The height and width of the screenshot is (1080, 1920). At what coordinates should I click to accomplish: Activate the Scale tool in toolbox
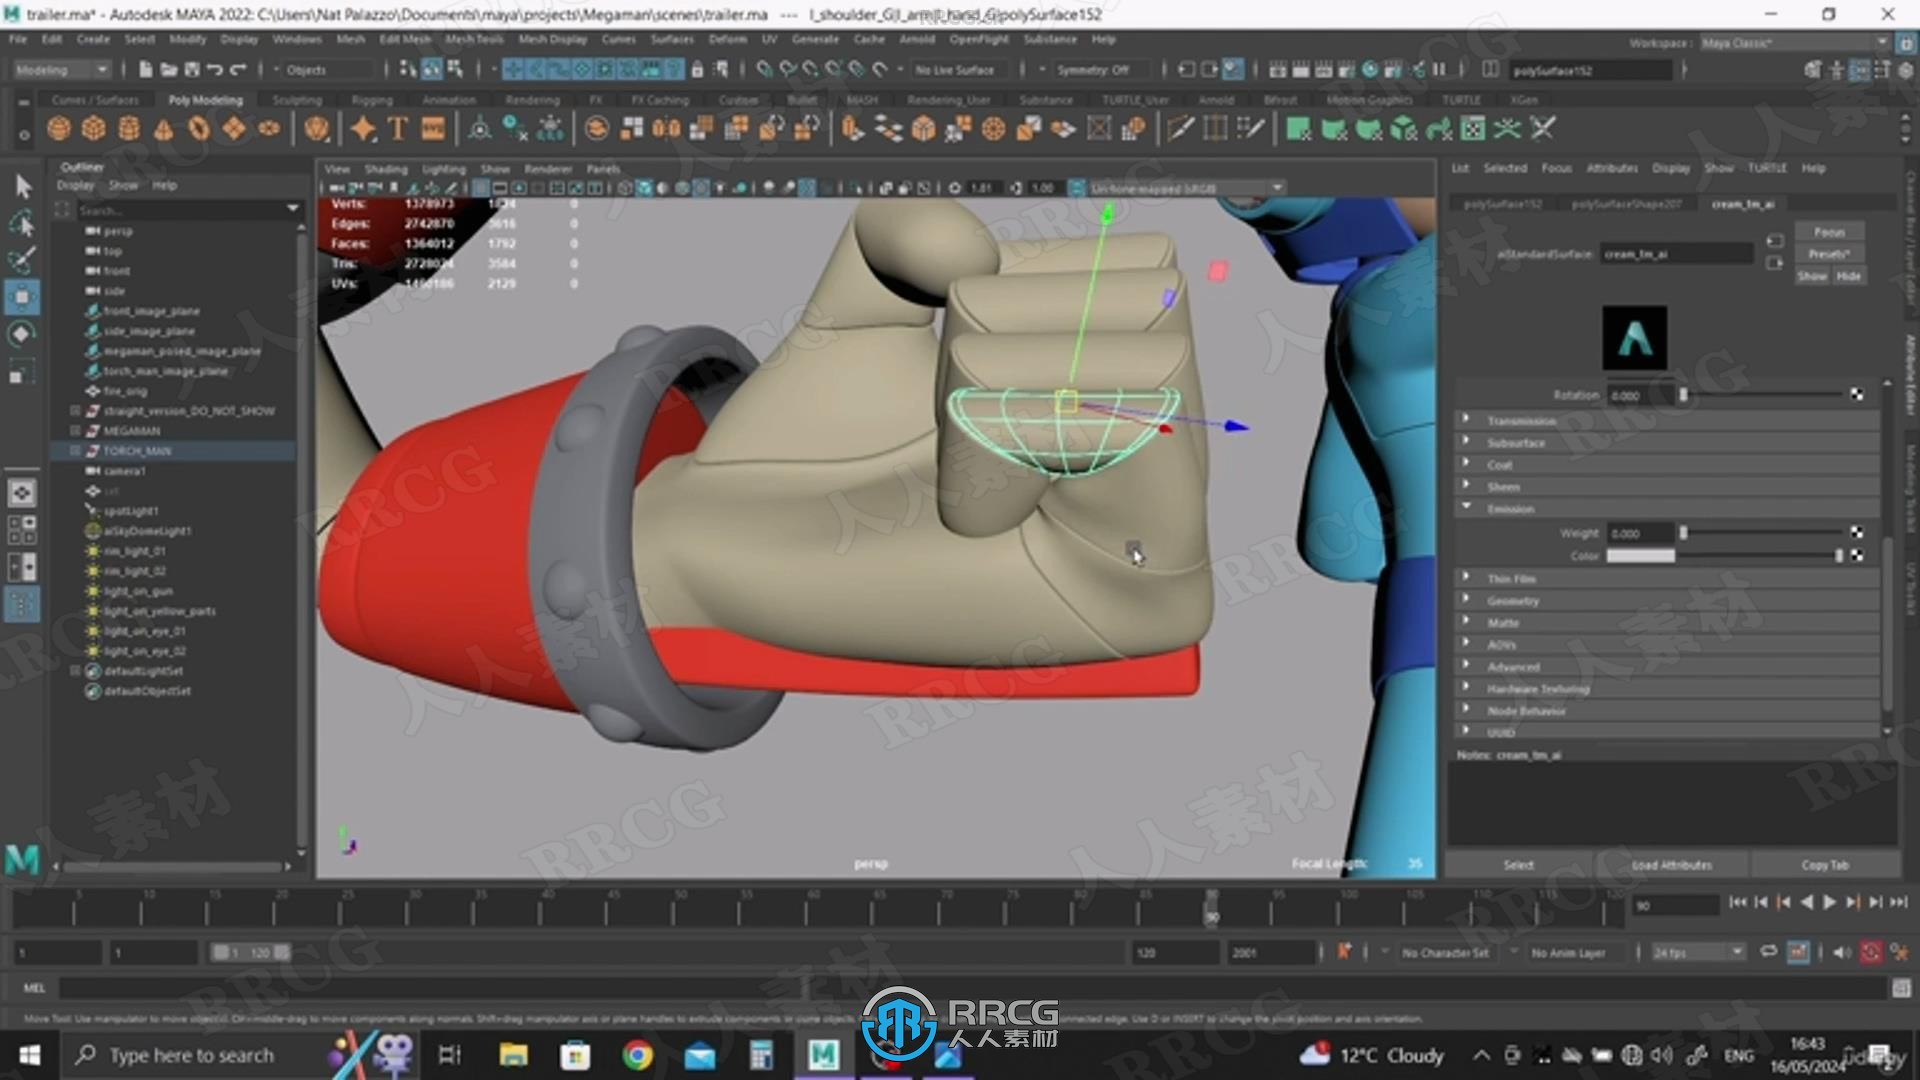(x=22, y=371)
